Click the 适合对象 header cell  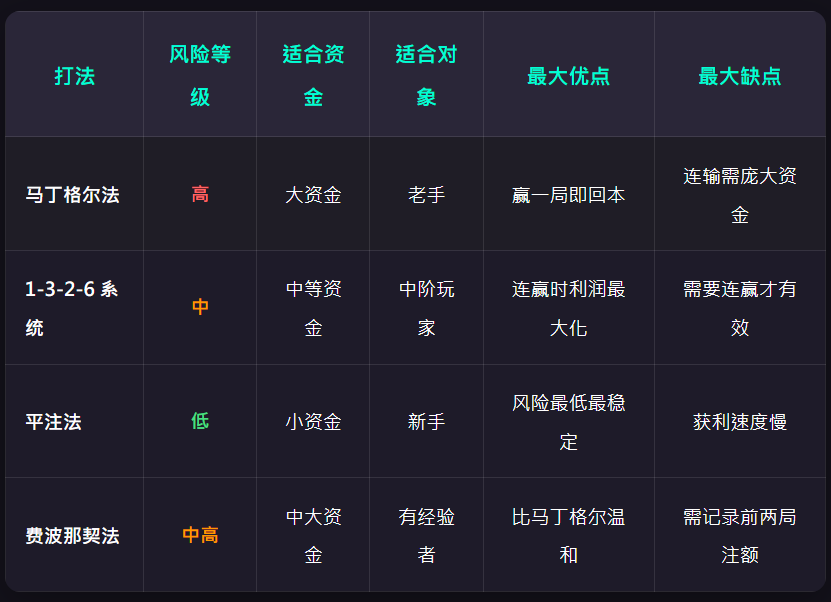tap(426, 76)
